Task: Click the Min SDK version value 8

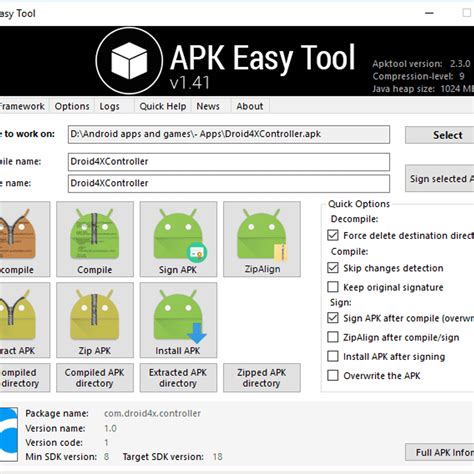Action: click(x=106, y=457)
